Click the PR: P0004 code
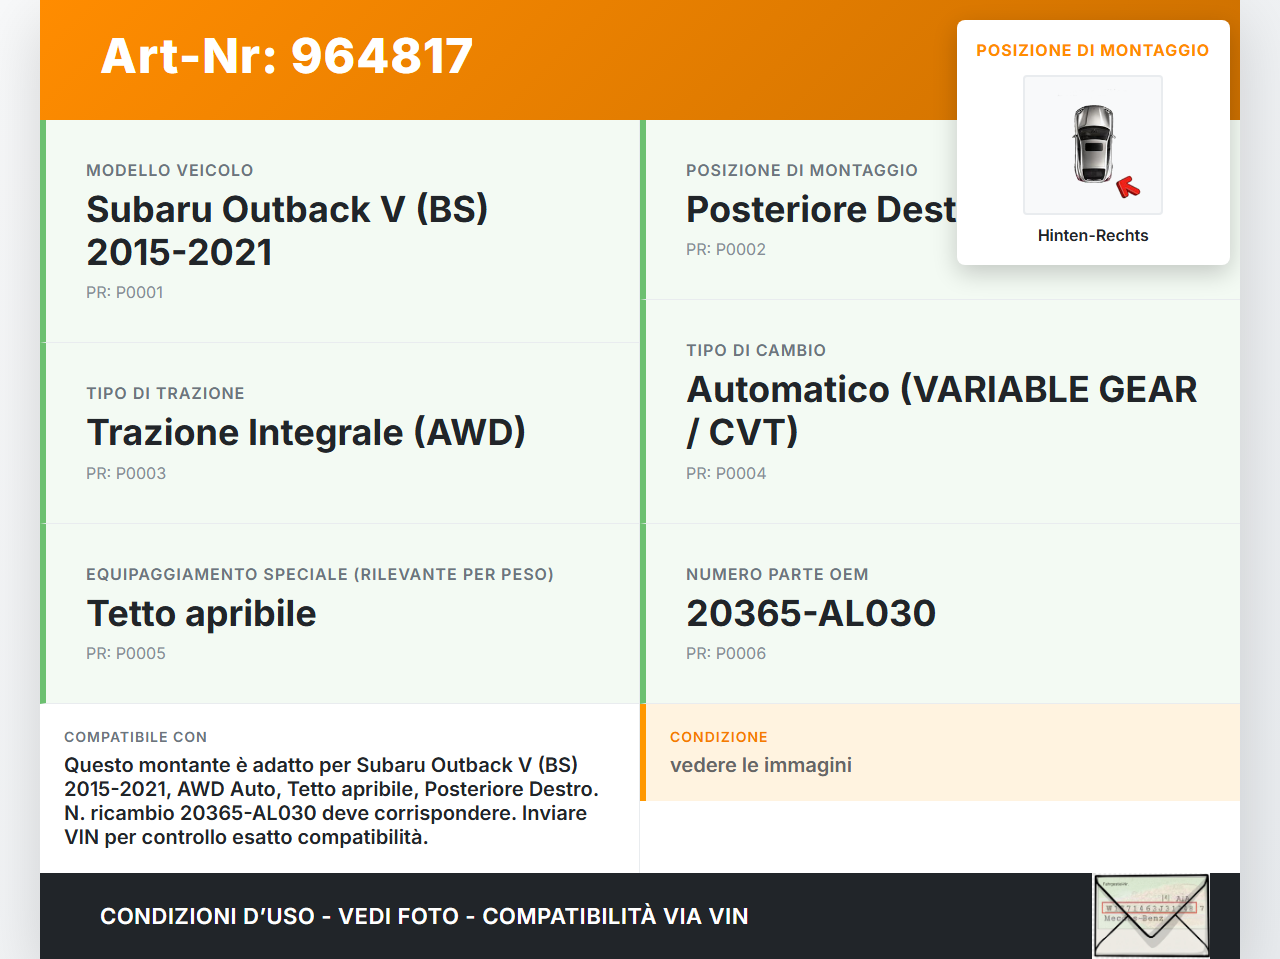This screenshot has width=1280, height=959. click(x=726, y=474)
